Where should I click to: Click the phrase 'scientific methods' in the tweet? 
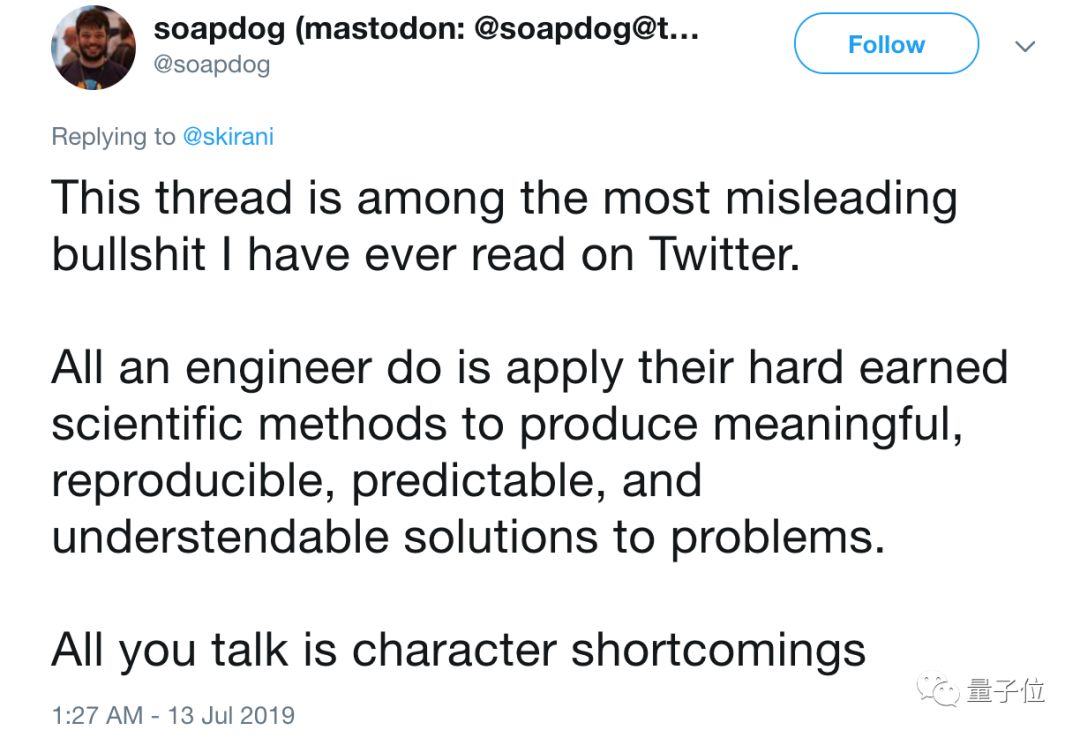point(247,424)
